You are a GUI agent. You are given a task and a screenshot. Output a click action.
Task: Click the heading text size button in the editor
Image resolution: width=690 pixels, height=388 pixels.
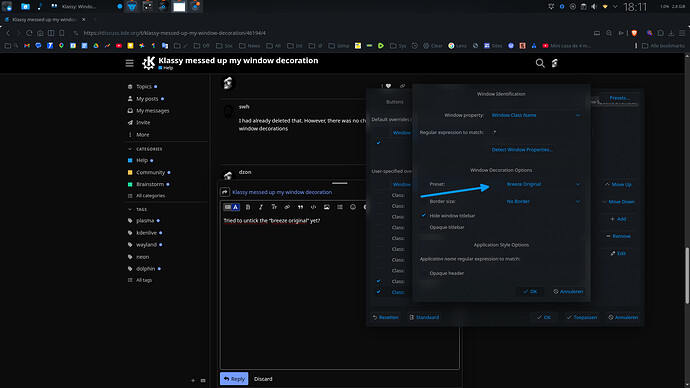coord(274,207)
